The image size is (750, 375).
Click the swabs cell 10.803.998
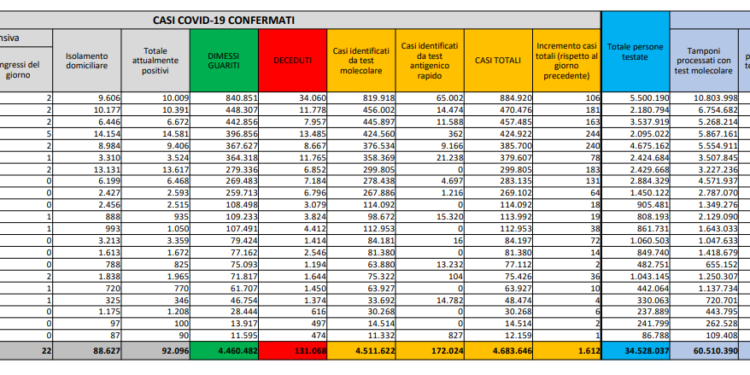click(704, 98)
